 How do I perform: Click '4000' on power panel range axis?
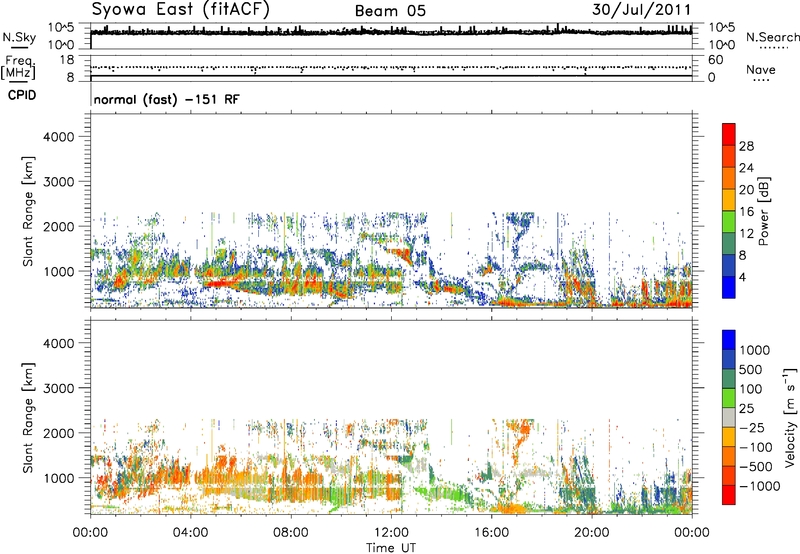59,137
